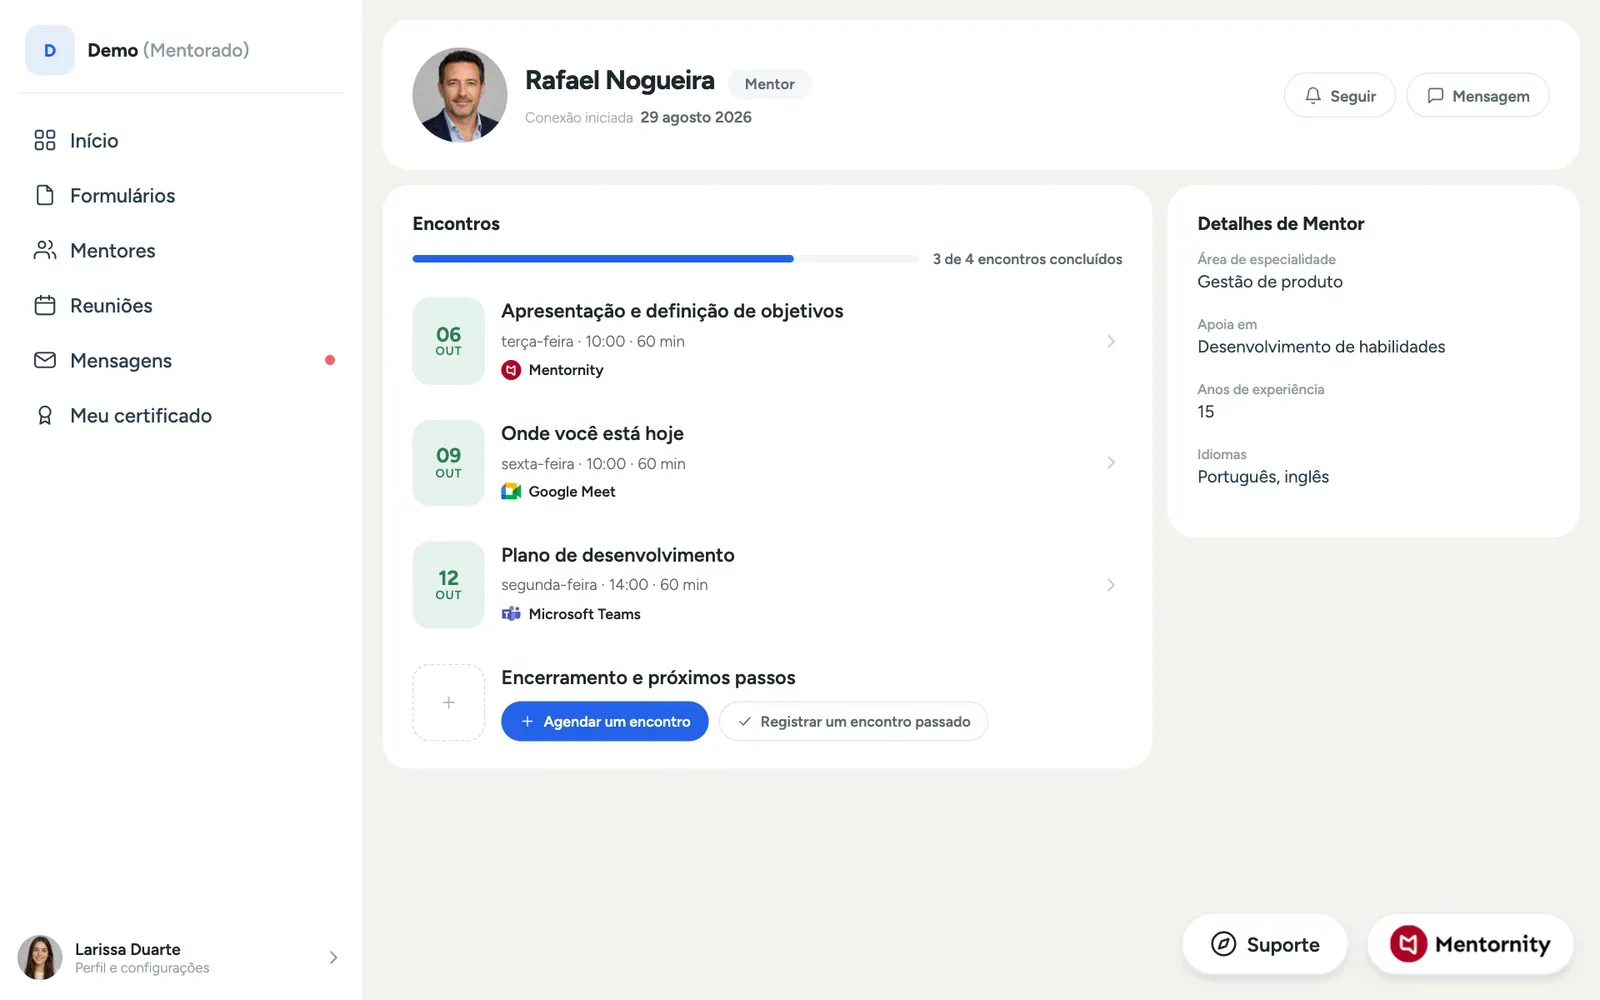Screen dimensions: 1600x1000
Task: Click the chat bubble icon on Mensagem
Action: point(1435,95)
